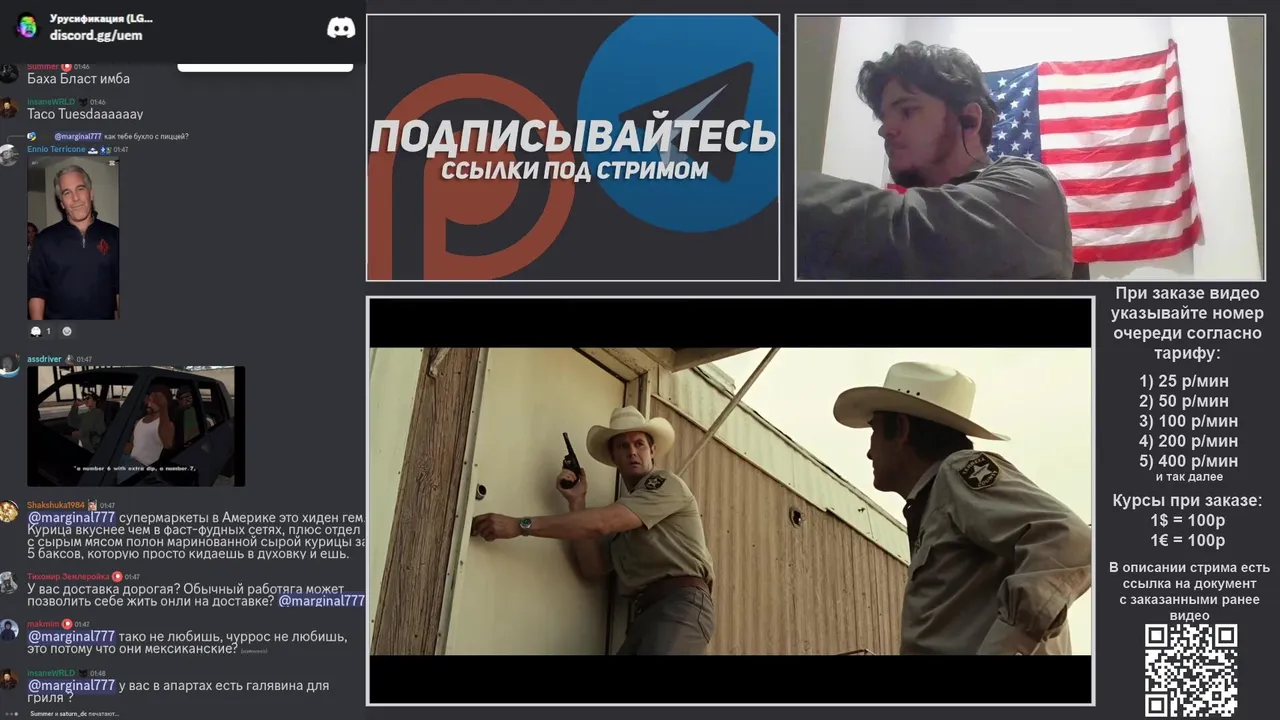This screenshot has height=720, width=1280.
Task: Click the reaction emoji with count 1
Action: (x=41, y=331)
